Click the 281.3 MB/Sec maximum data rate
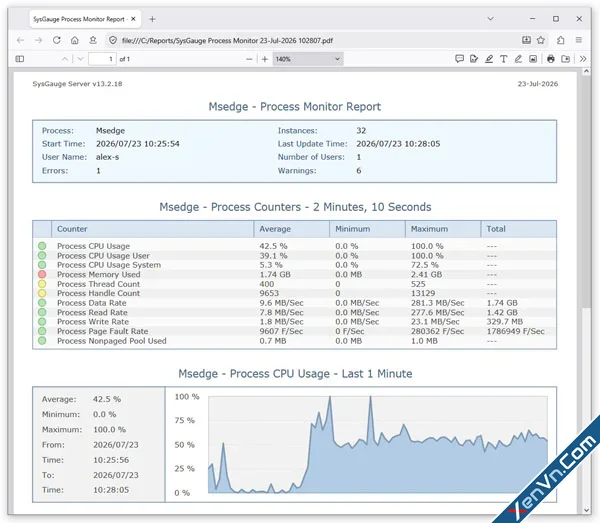Image resolution: width=600 pixels, height=523 pixels. coord(437,303)
